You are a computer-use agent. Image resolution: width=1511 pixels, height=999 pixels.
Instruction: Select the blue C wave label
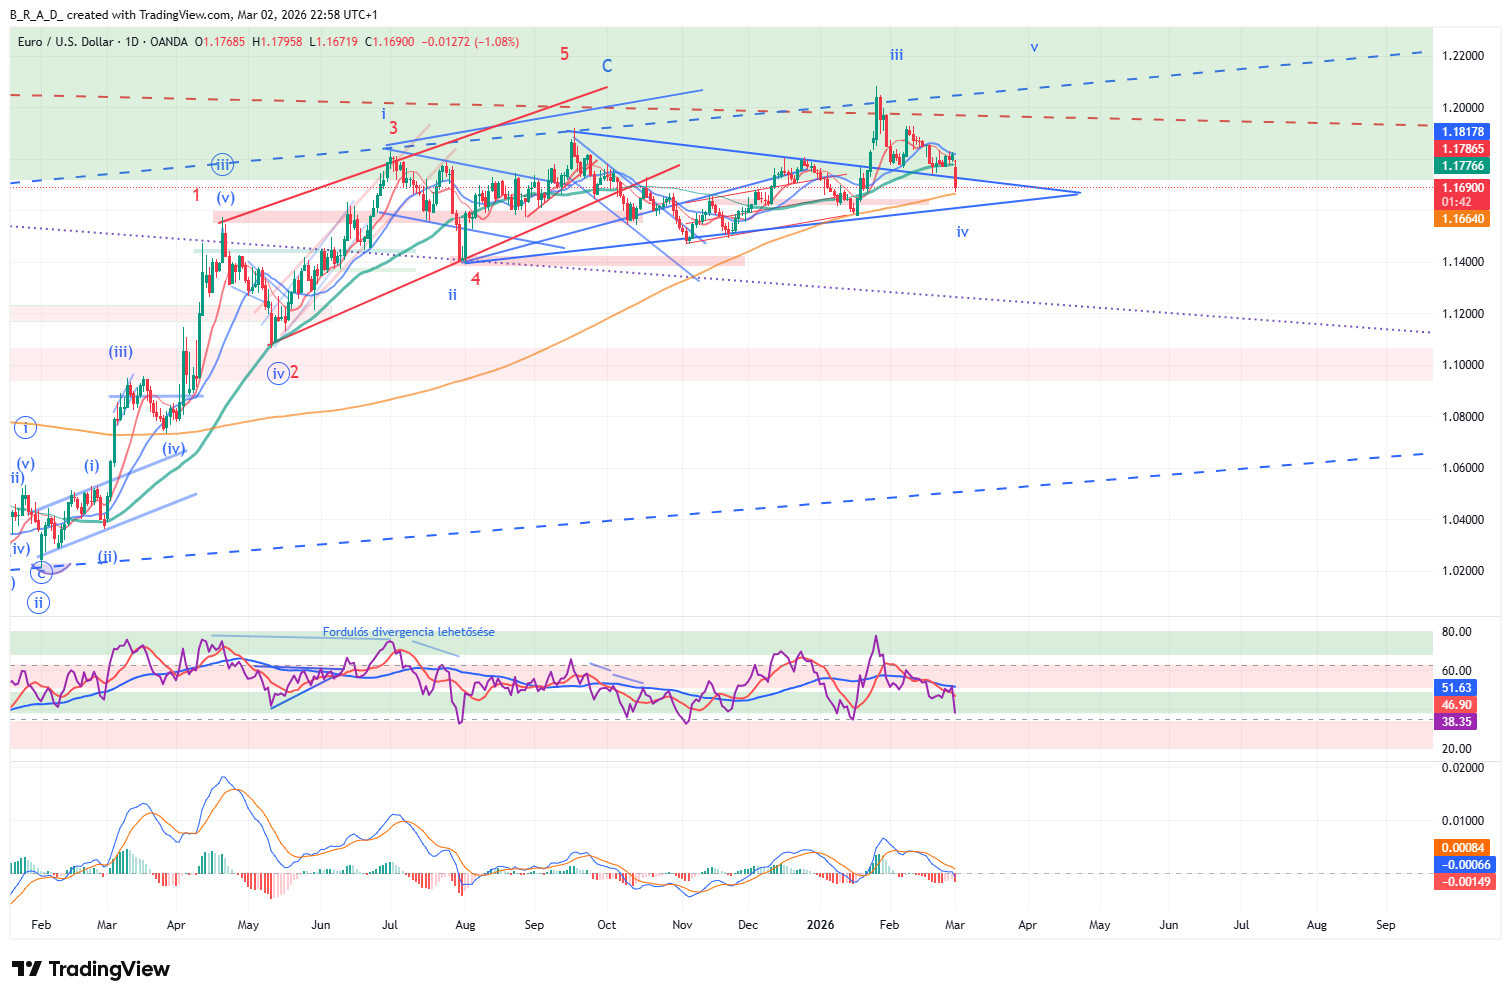point(606,66)
